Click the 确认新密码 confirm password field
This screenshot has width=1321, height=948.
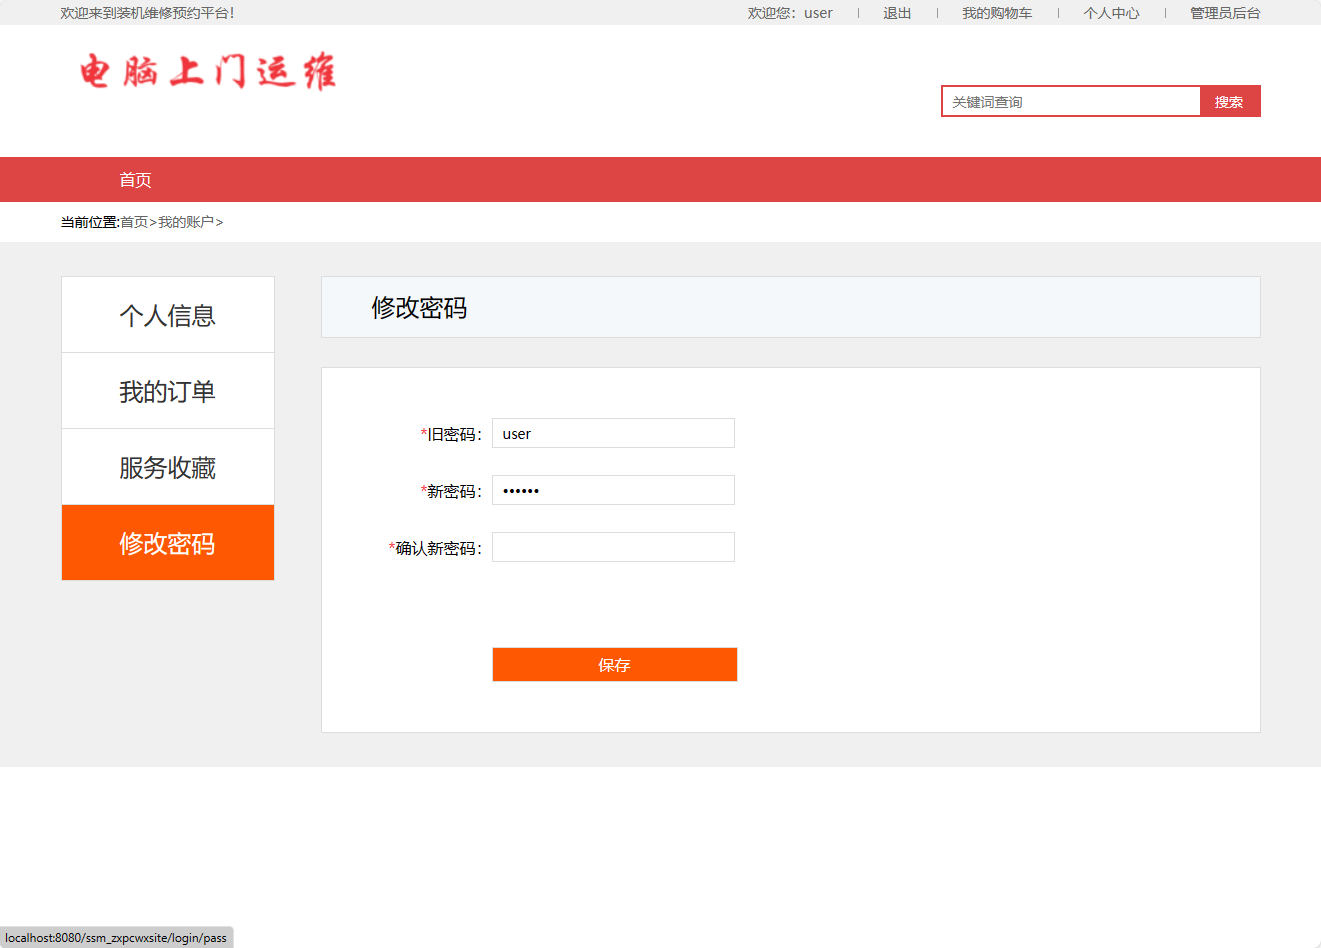(x=612, y=547)
